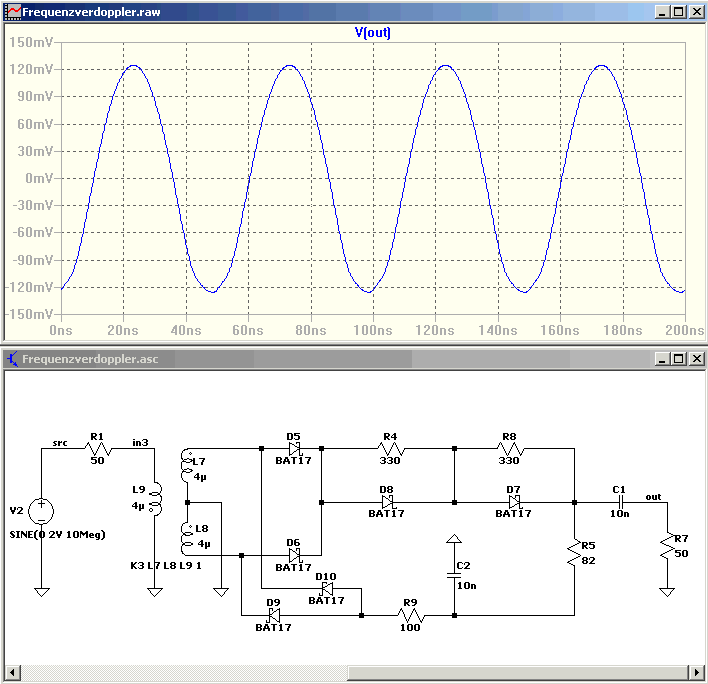
Task: Click the Frequenzverdoppler.asc title bar text
Action: click(x=90, y=359)
